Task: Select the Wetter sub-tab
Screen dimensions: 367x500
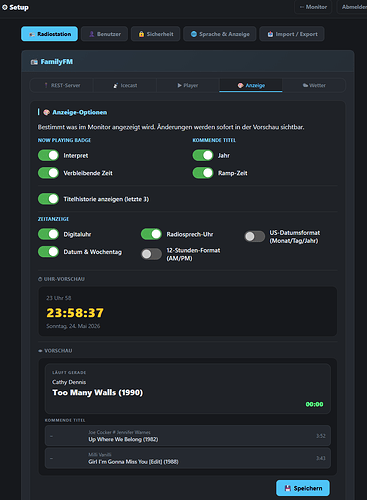Action: point(314,85)
